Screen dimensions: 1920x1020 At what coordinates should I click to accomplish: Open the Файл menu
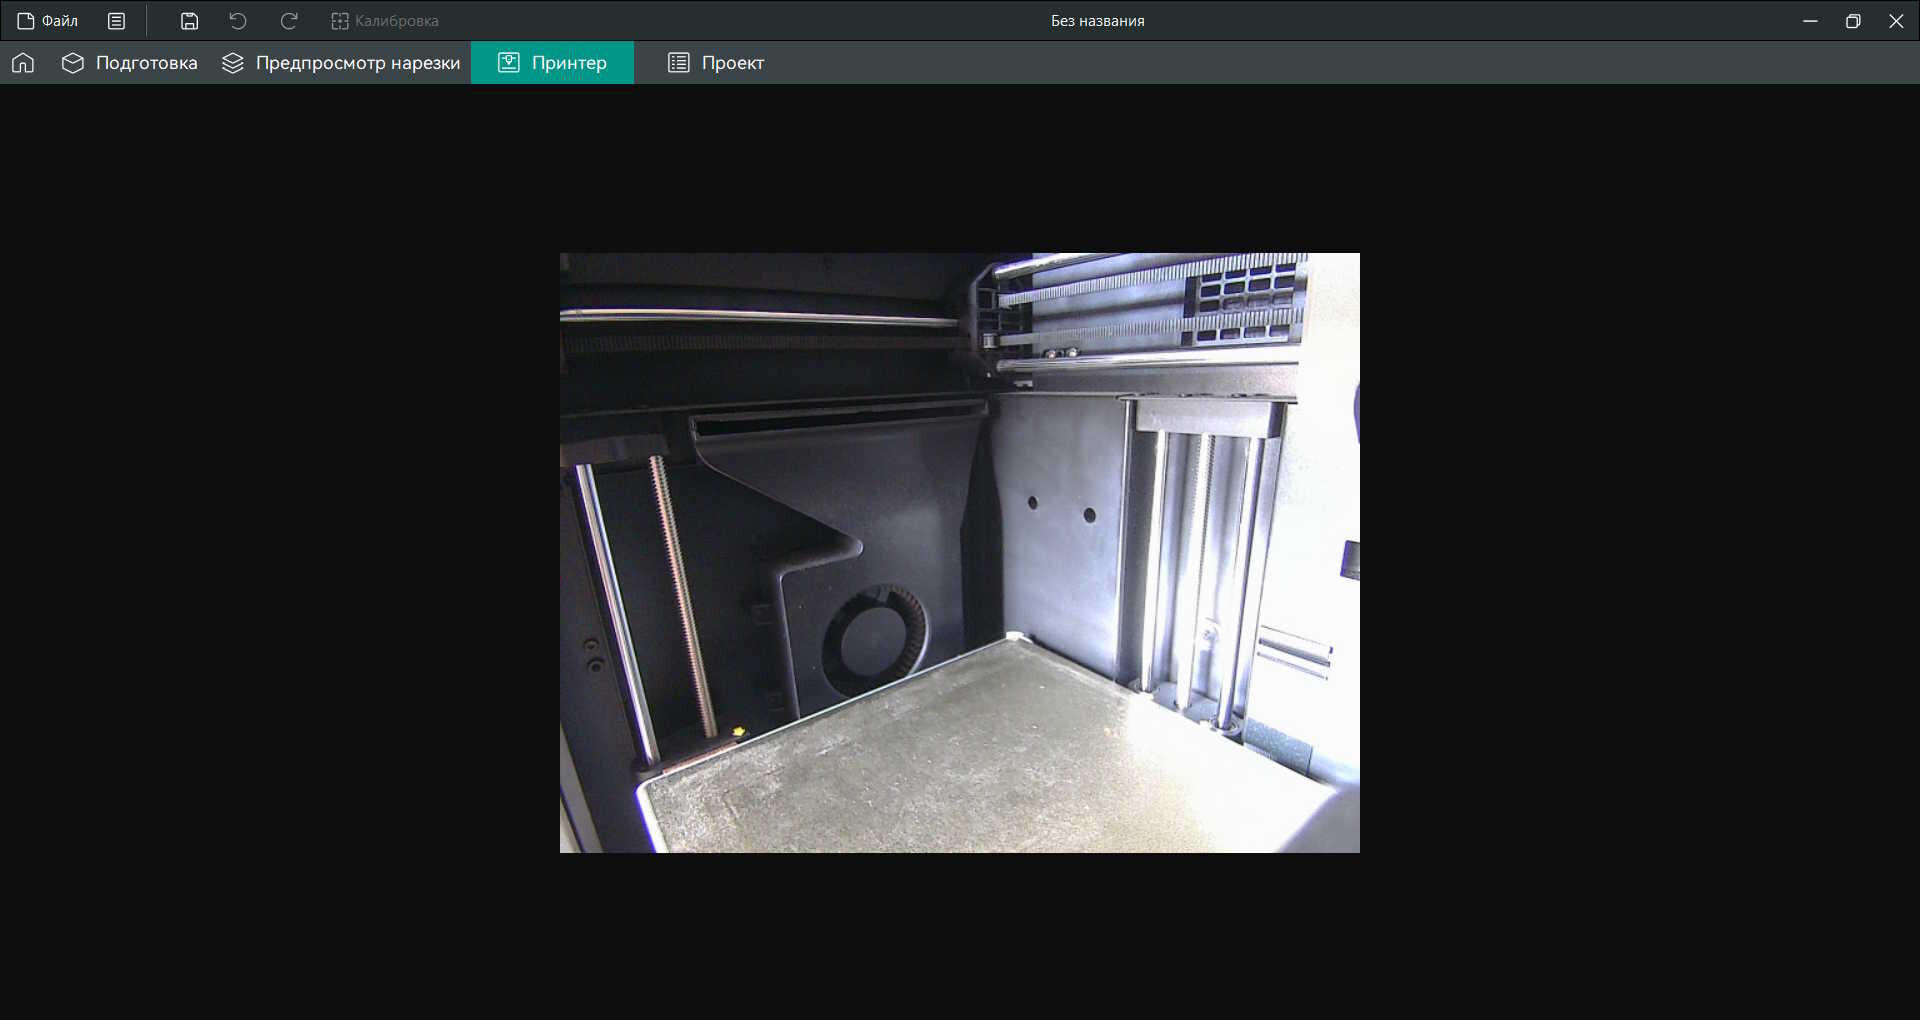coord(47,21)
